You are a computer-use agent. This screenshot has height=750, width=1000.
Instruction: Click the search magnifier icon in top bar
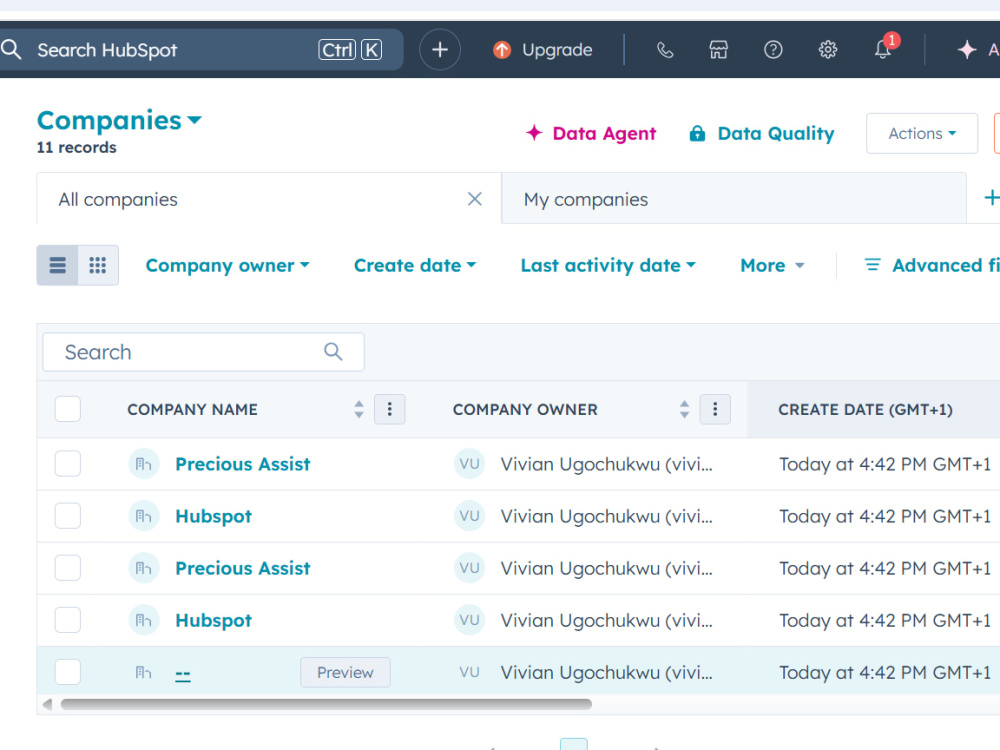click(11, 49)
